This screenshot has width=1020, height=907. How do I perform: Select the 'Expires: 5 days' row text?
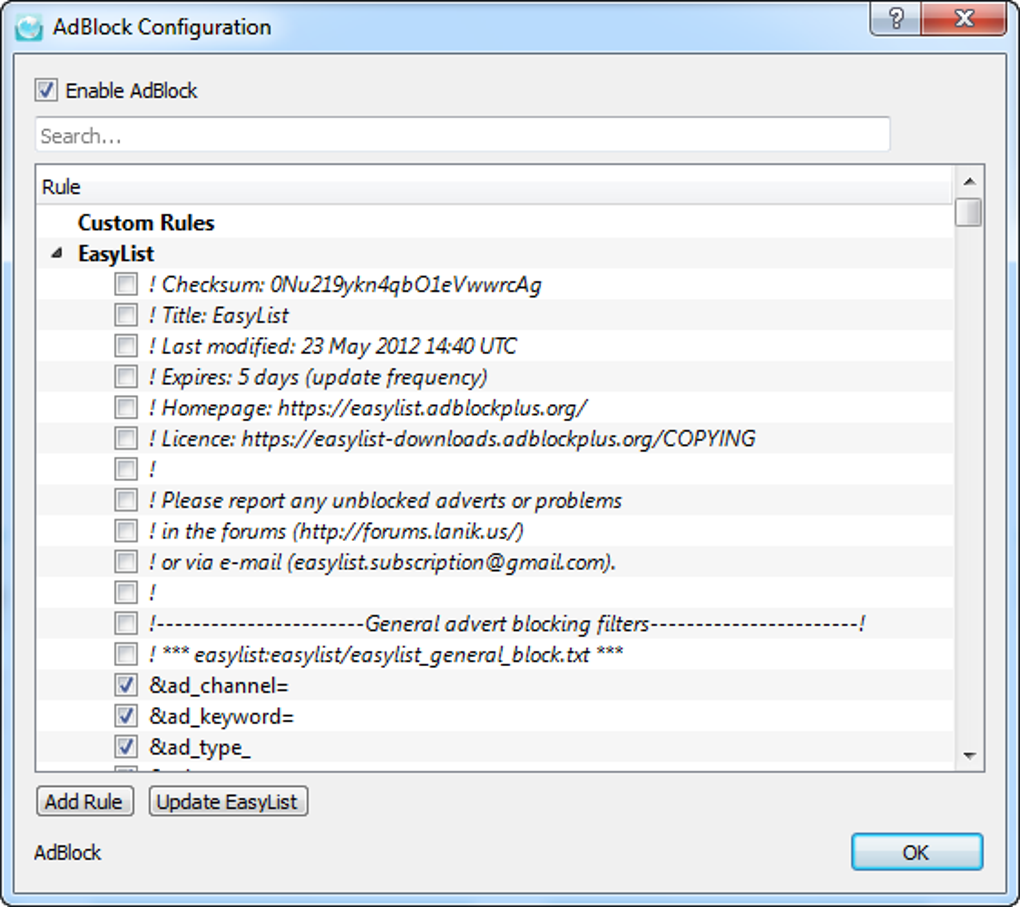tap(317, 377)
